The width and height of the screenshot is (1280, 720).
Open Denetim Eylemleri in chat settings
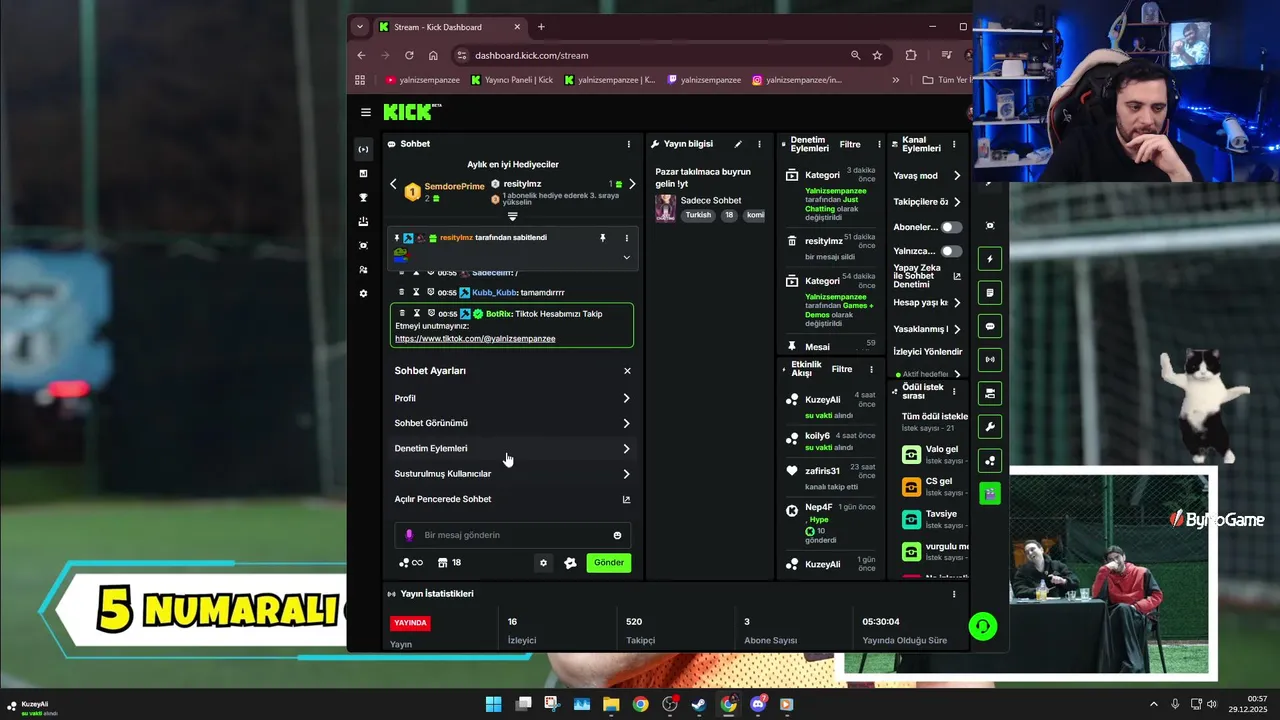pos(512,448)
